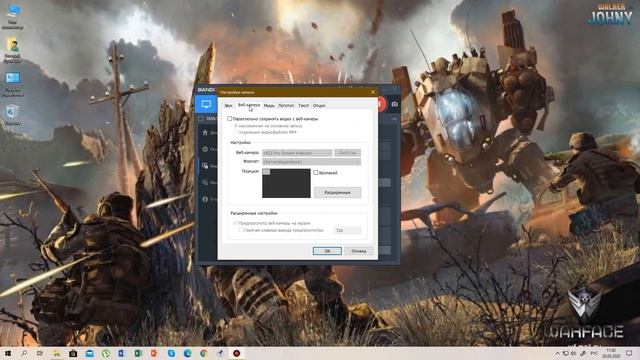Open This PC desktop icon
Screen dimensions: 640x360
[x=13, y=17]
